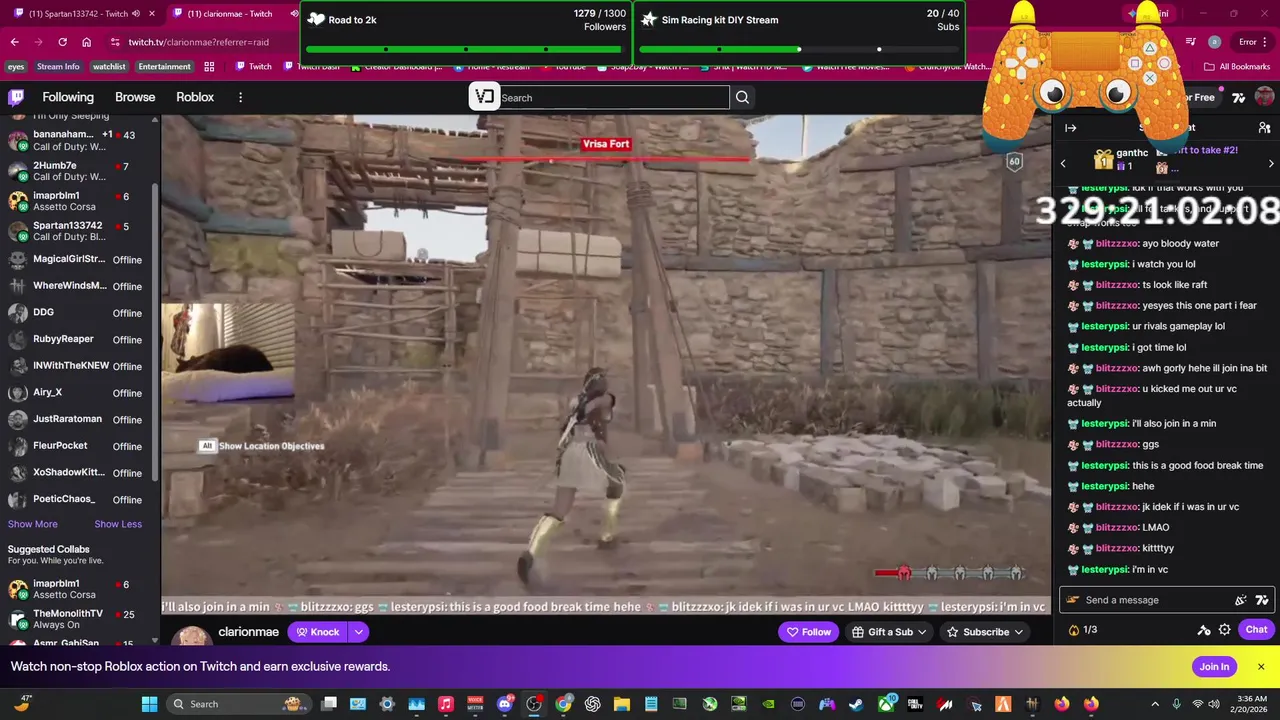Open the Gift a Sub dropdown
This screenshot has width=1280, height=720.
tap(889, 632)
